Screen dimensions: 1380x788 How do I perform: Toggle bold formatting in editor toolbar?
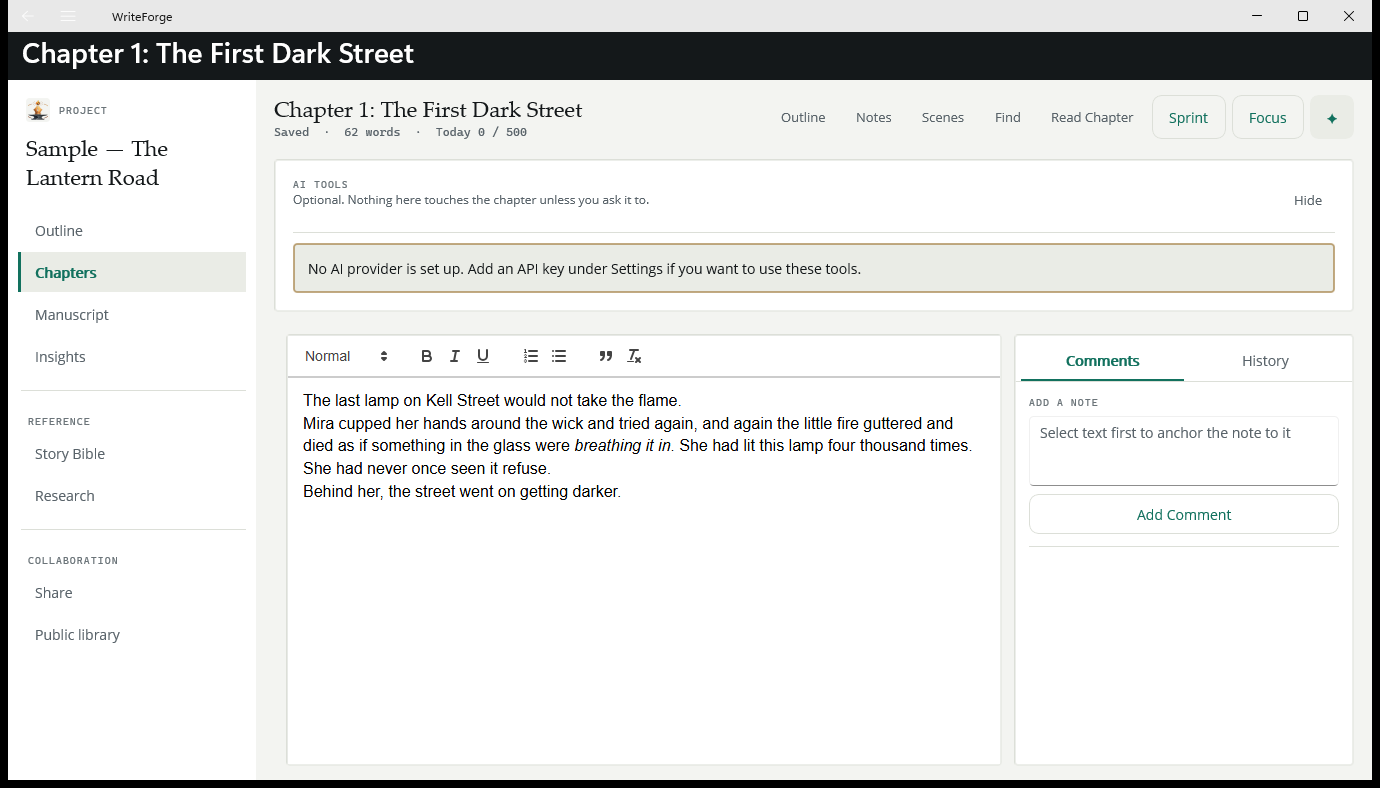coord(427,356)
